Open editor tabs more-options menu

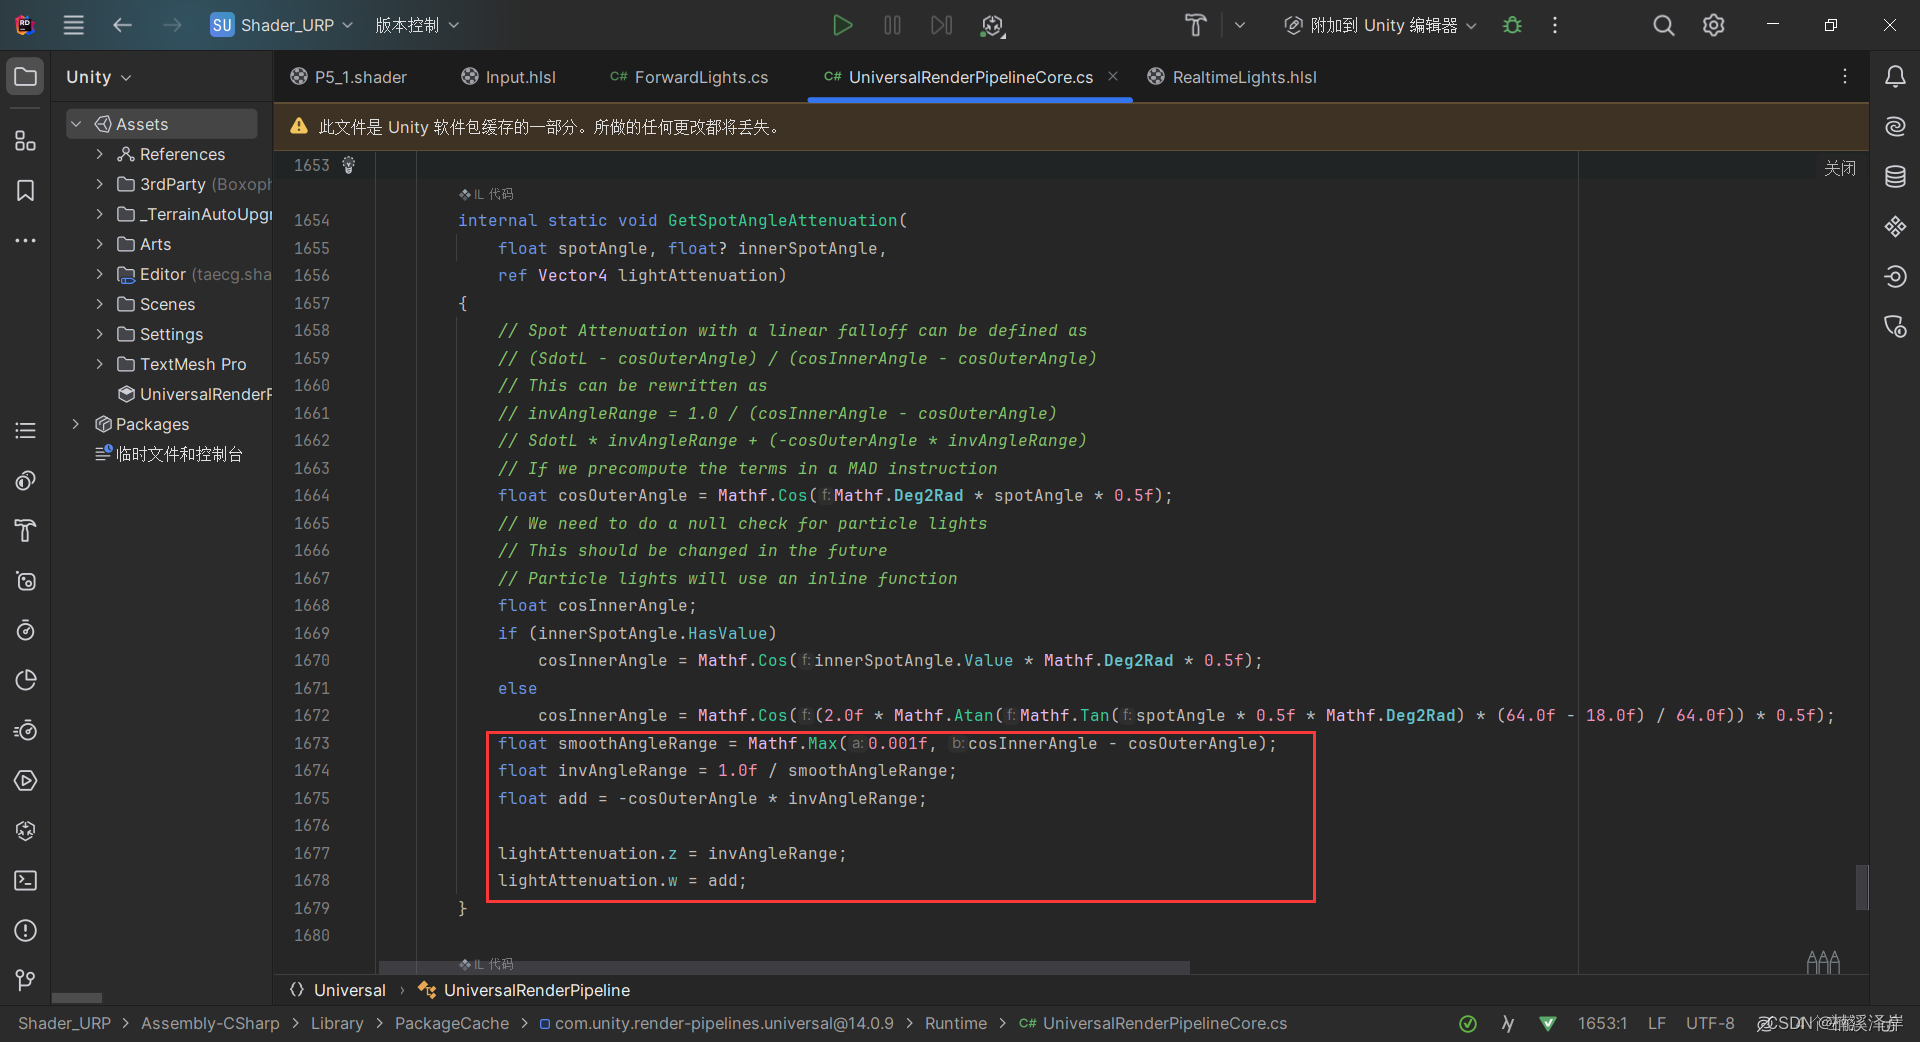coord(1845,77)
